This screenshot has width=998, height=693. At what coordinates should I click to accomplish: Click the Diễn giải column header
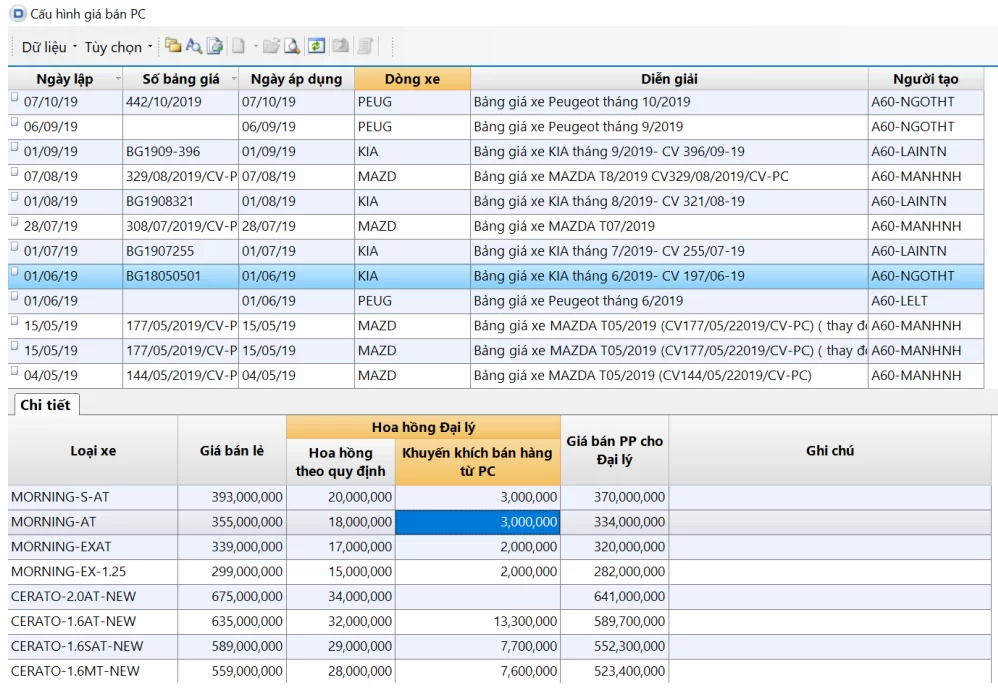click(669, 79)
